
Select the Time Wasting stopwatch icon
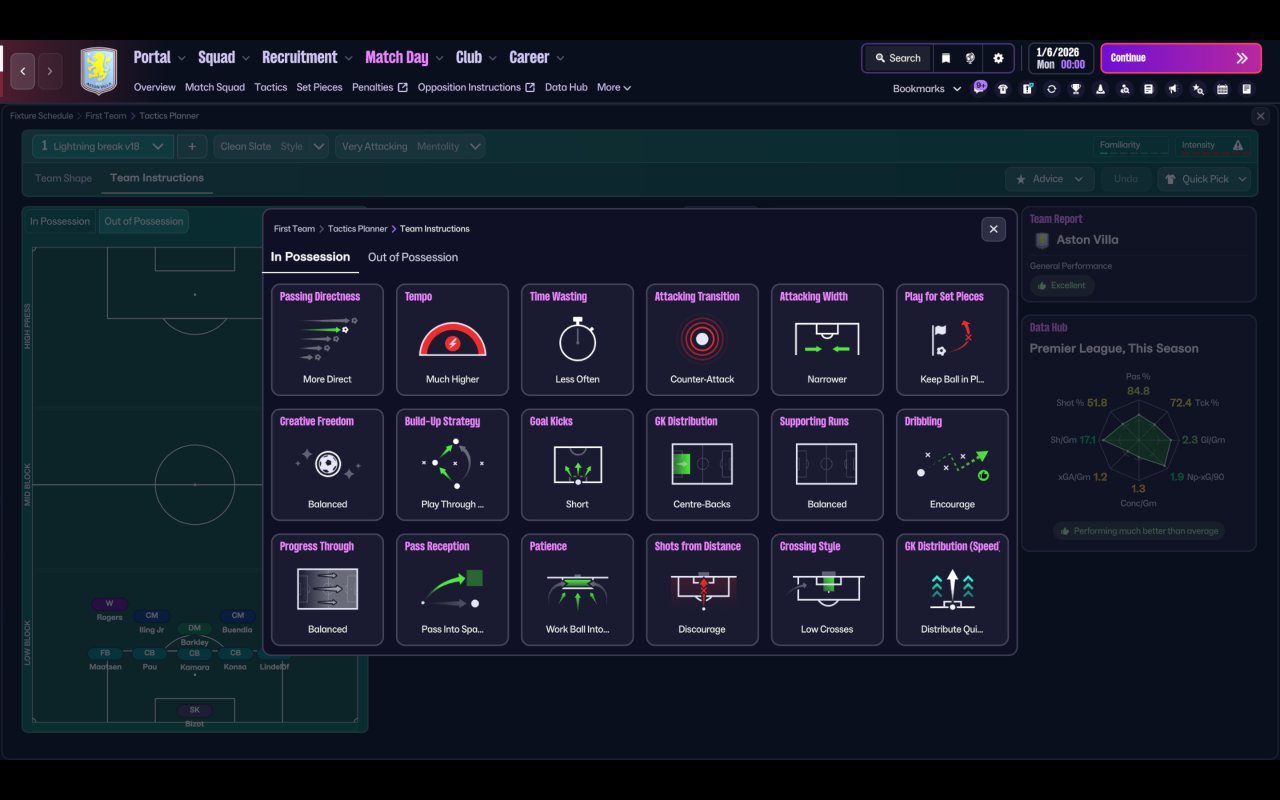(x=577, y=339)
